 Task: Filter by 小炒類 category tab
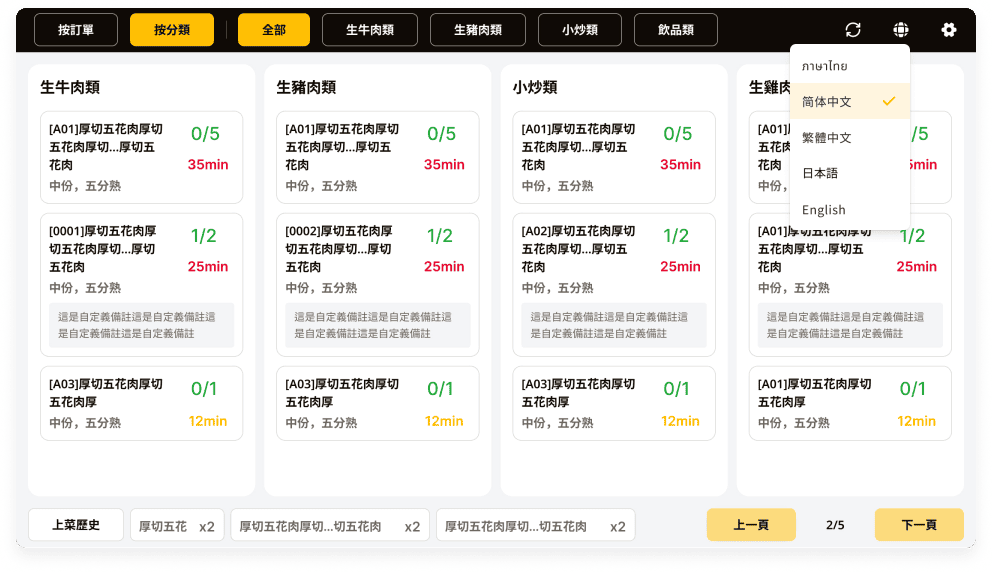tap(580, 30)
